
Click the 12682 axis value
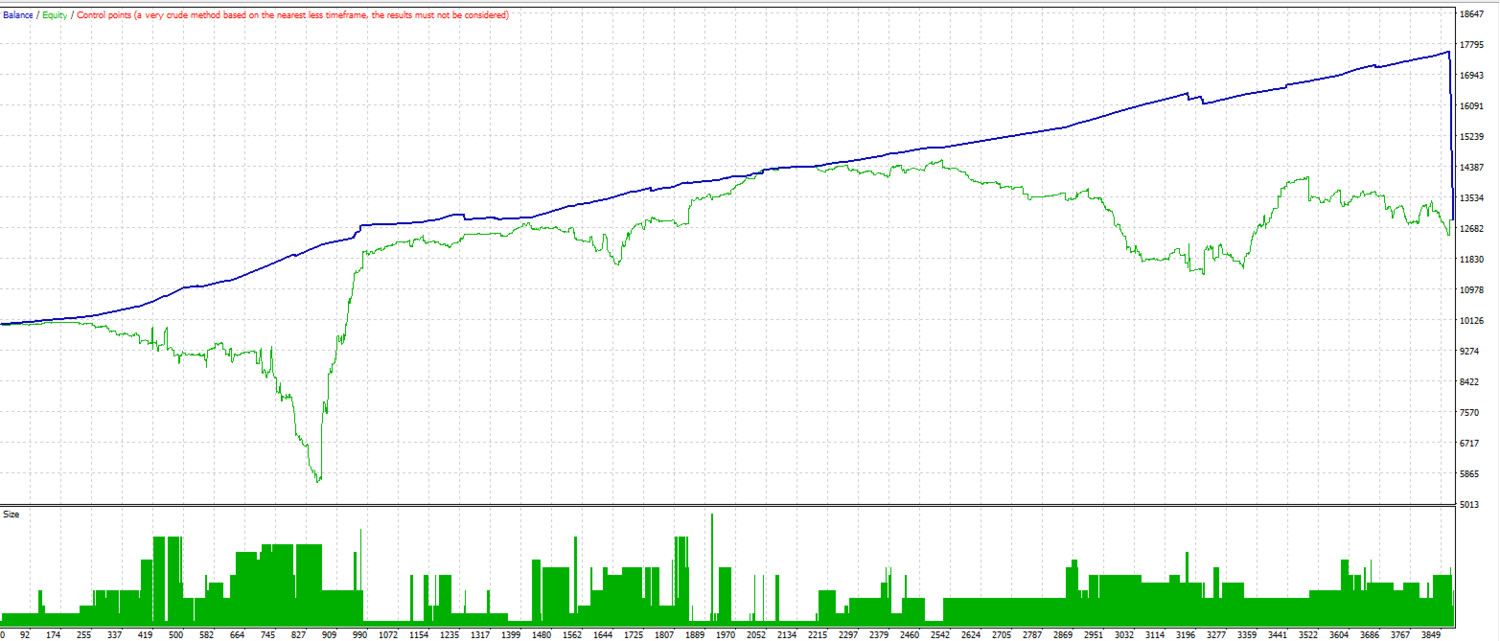point(1472,229)
